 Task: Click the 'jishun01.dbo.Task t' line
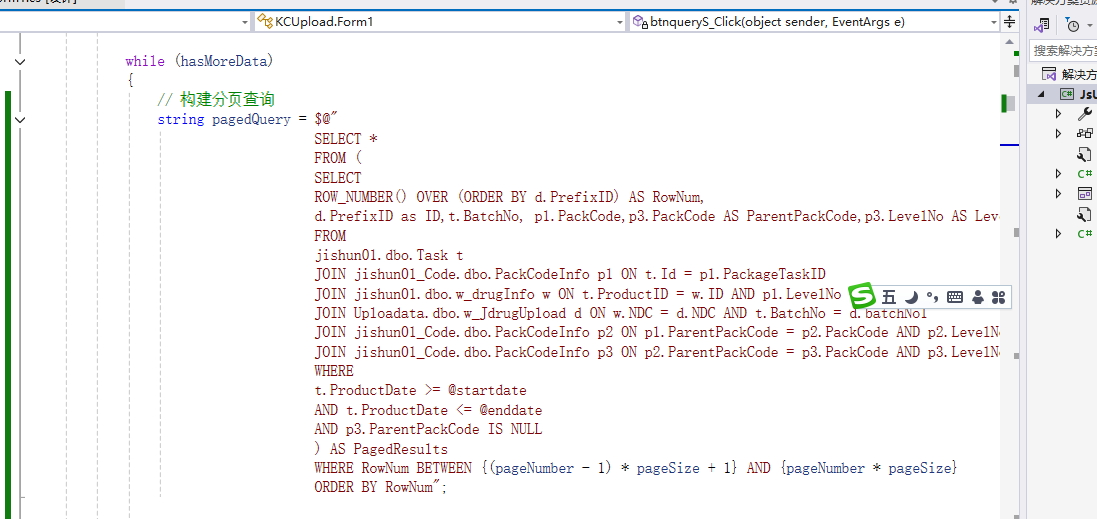point(388,255)
